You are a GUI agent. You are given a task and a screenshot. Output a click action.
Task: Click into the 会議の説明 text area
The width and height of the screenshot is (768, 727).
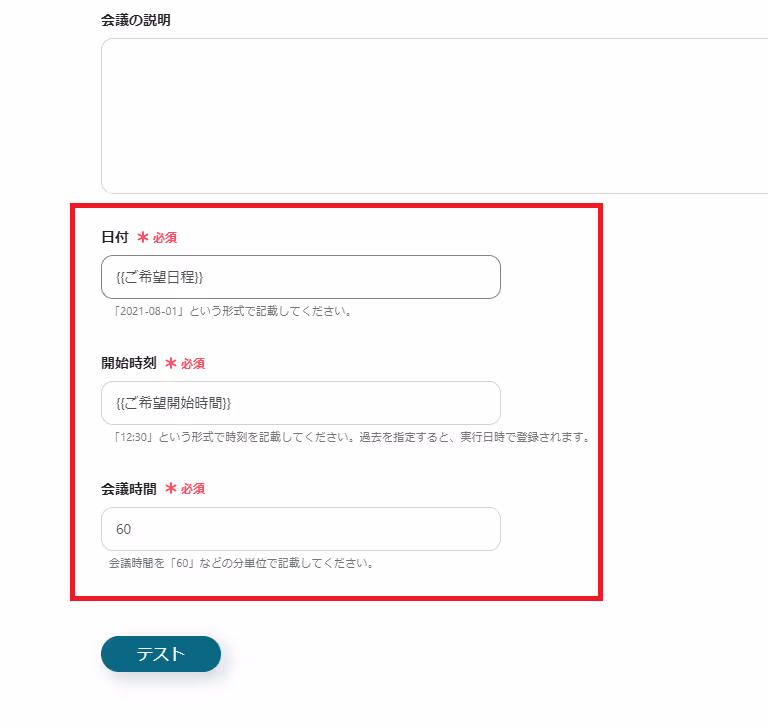434,116
